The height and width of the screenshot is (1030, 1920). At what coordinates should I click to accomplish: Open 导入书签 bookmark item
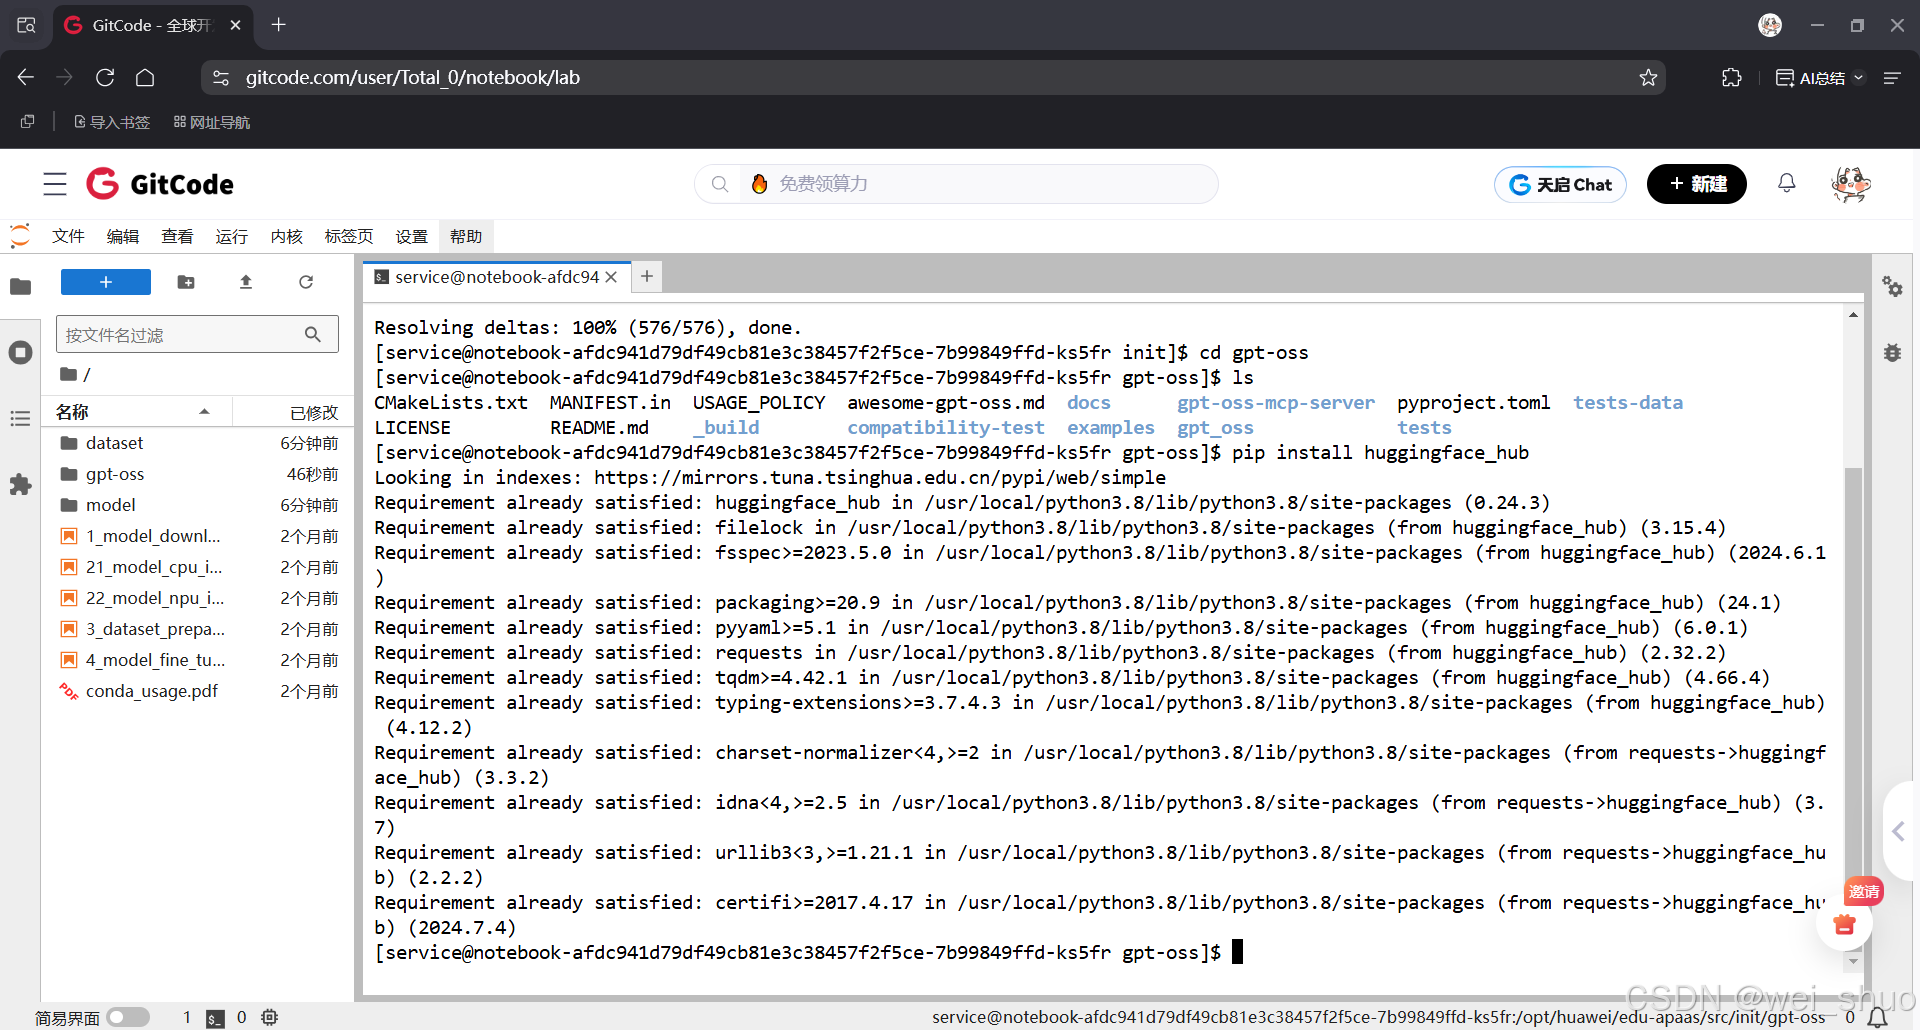pyautogui.click(x=112, y=122)
